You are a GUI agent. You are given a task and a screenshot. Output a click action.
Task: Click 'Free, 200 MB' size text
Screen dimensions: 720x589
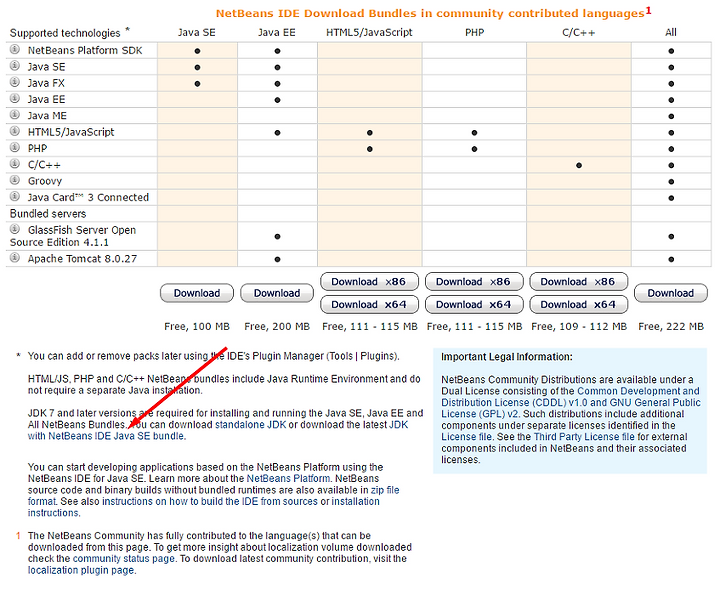tap(277, 326)
